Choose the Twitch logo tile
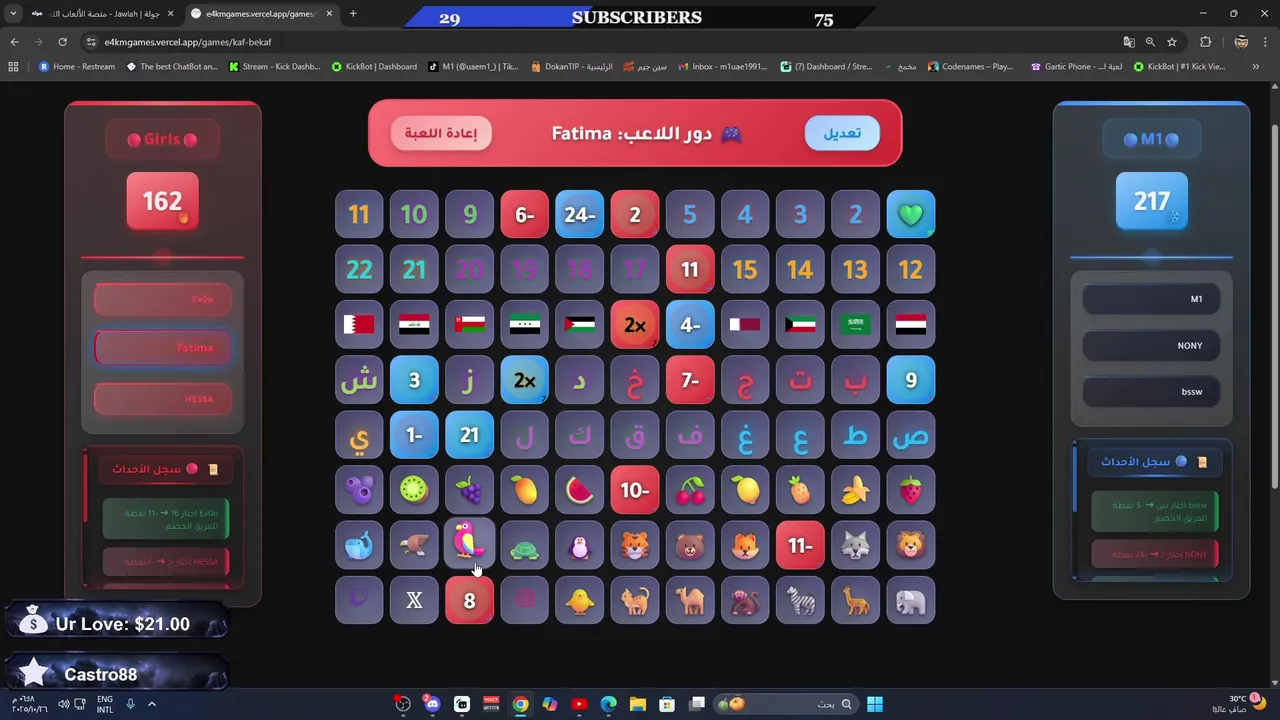 pos(359,600)
